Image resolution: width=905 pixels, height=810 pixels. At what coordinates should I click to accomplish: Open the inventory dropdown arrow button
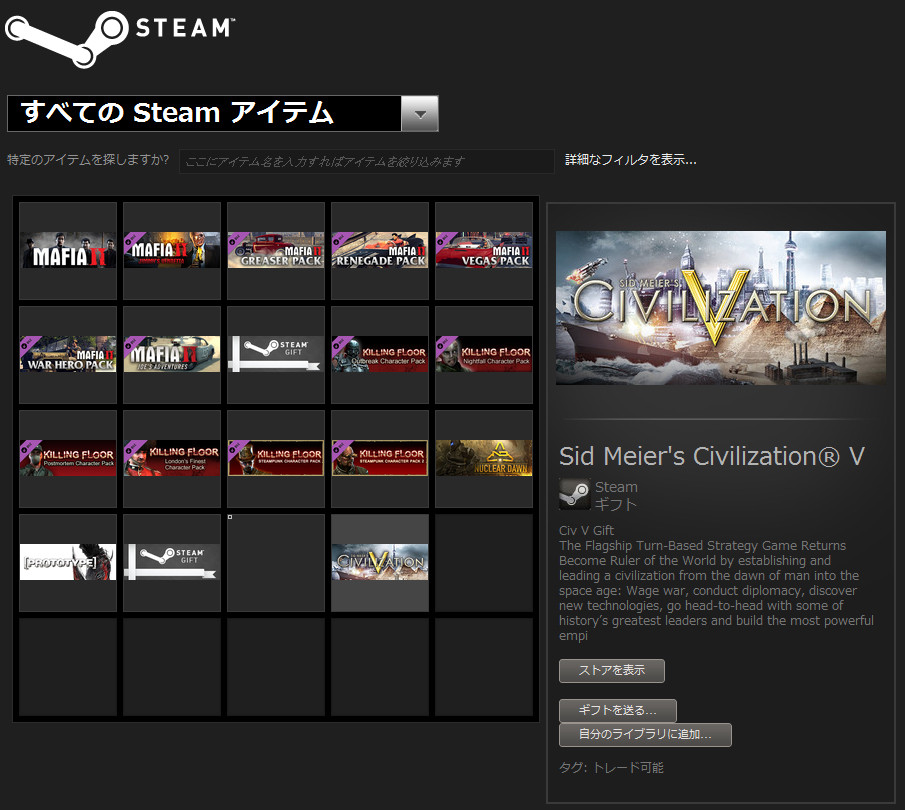420,114
